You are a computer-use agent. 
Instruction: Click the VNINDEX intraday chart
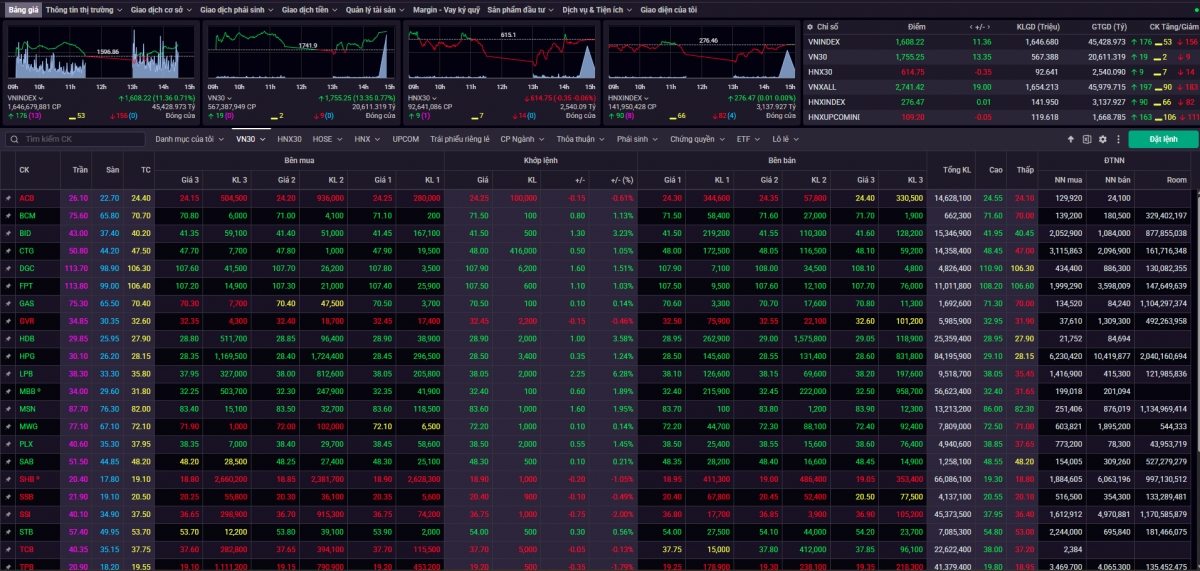100,54
